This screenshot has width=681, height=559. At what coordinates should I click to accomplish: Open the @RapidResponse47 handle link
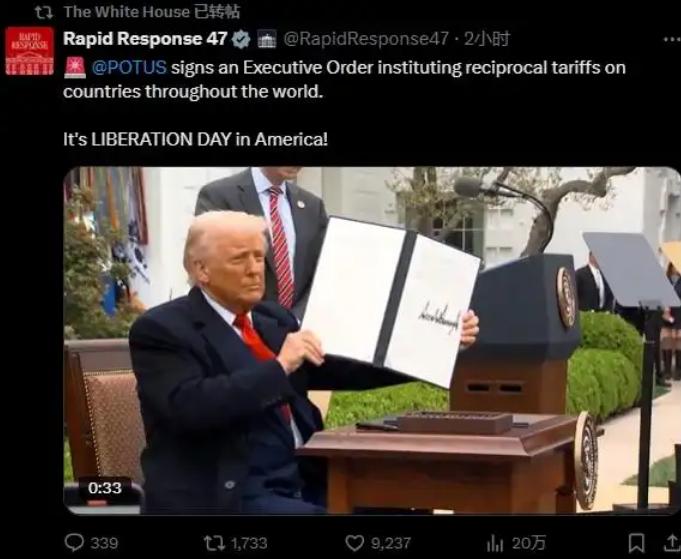tap(366, 39)
